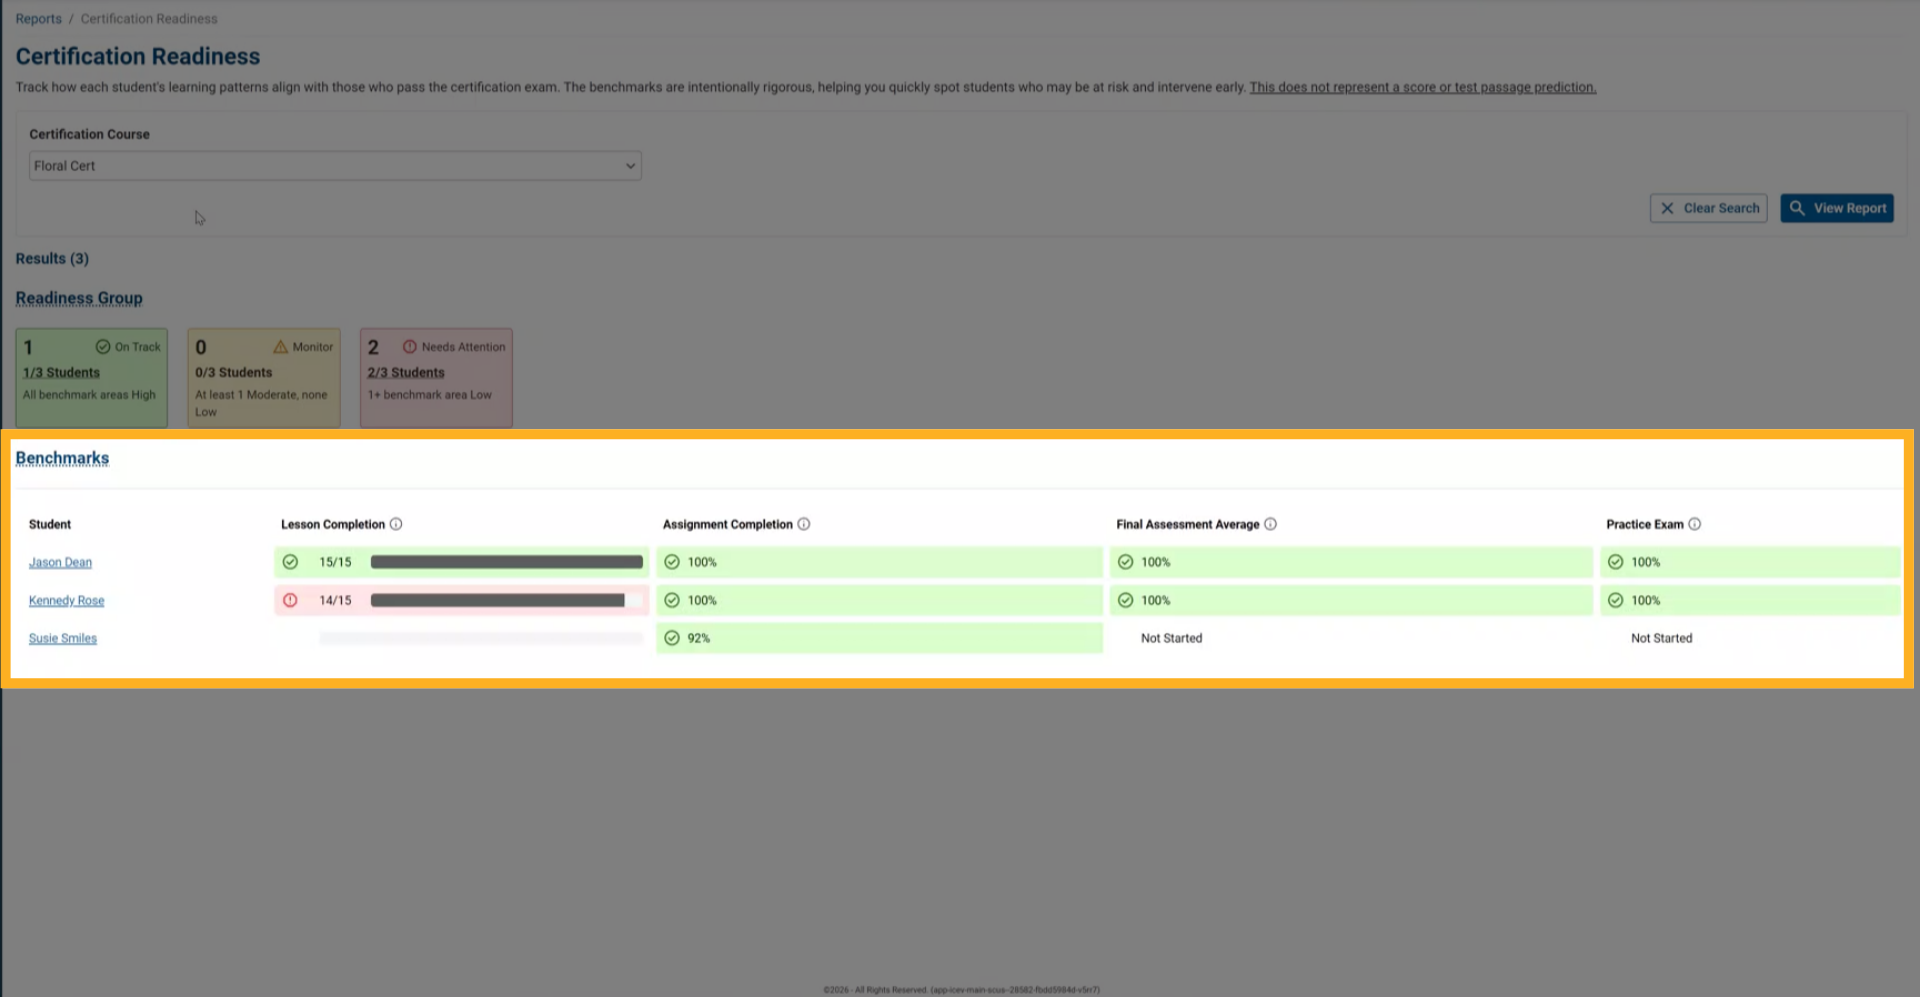Click the 0/3 Students Monitor count
The height and width of the screenshot is (997, 1920).
pos(233,372)
